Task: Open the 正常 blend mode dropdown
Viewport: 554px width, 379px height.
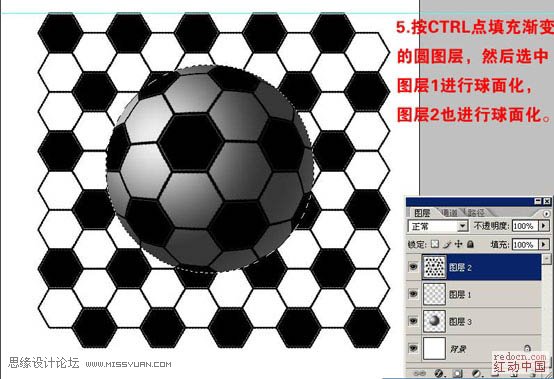Action: coord(462,226)
